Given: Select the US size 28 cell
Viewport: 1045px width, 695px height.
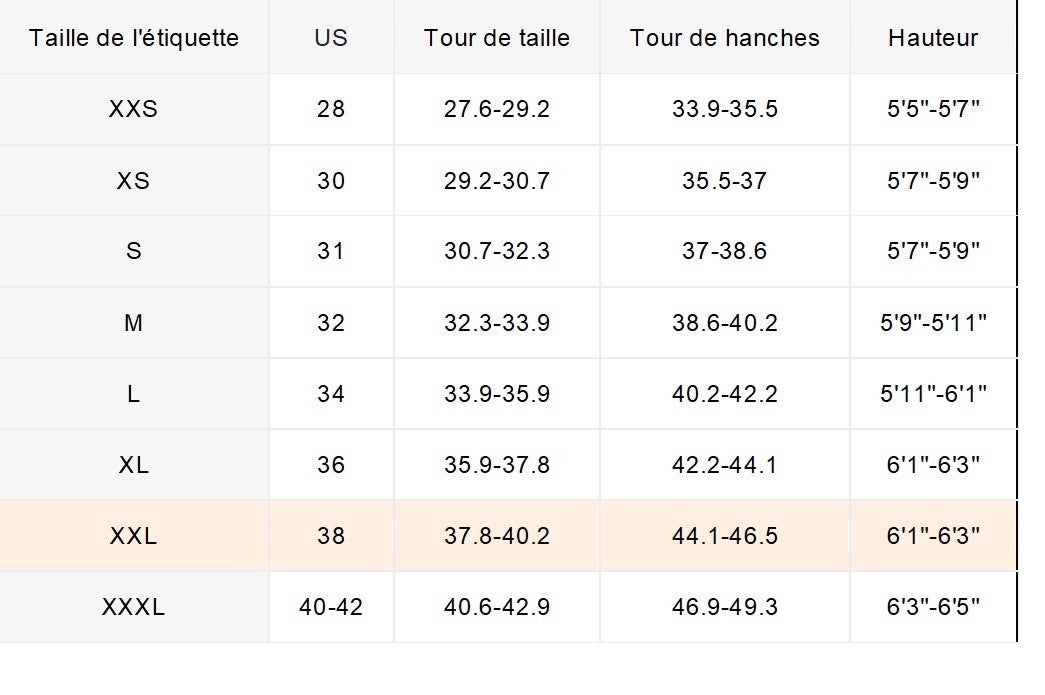Looking at the screenshot, I should 331,109.
